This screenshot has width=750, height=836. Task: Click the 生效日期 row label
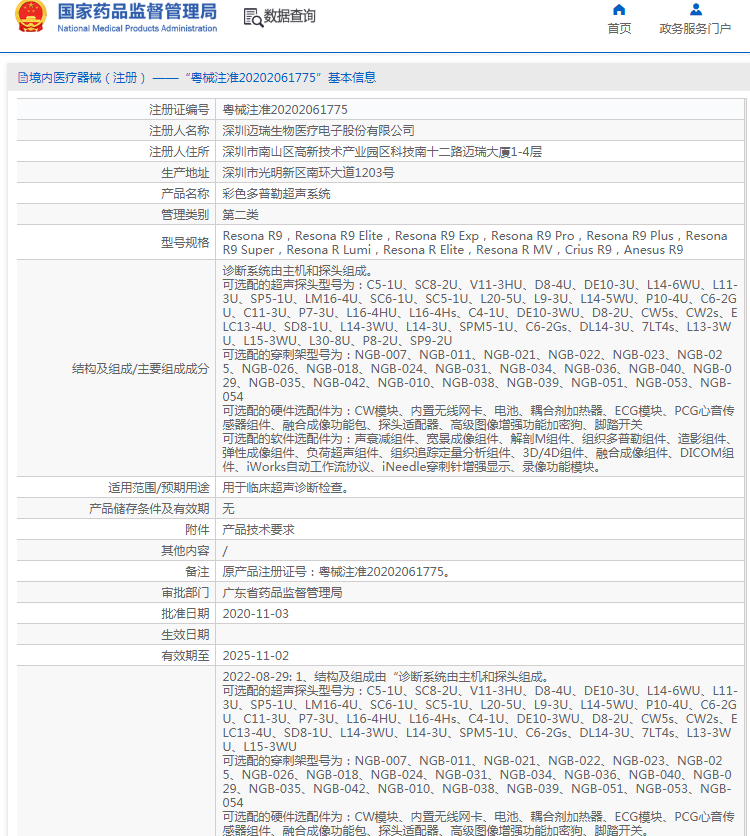click(186, 635)
